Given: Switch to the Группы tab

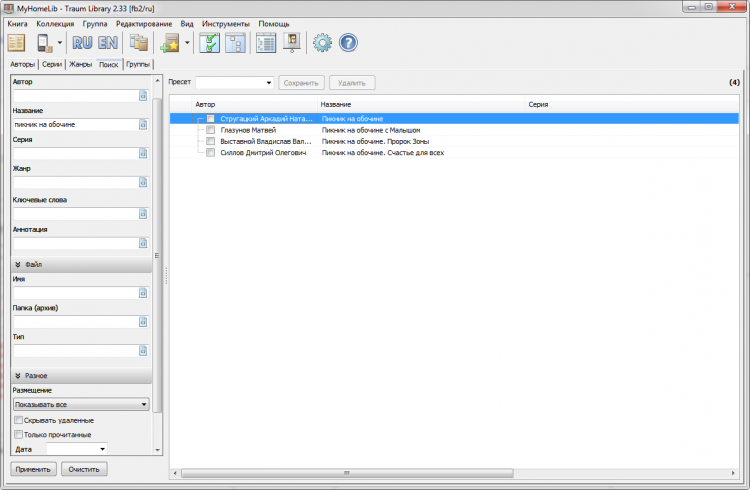Looking at the screenshot, I should click(138, 64).
